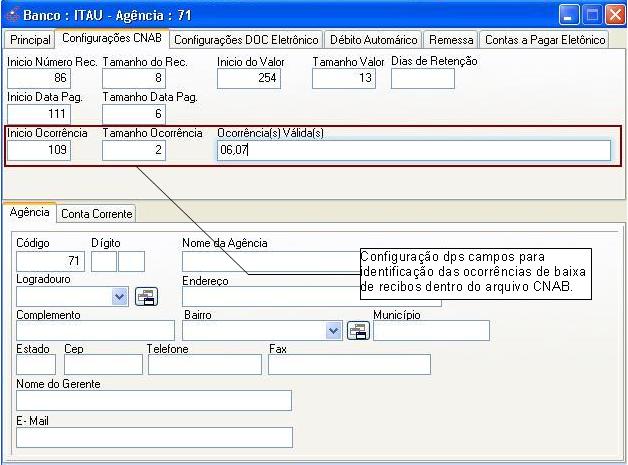Click the Agência Código field
The height and width of the screenshot is (465, 628).
tap(50, 261)
